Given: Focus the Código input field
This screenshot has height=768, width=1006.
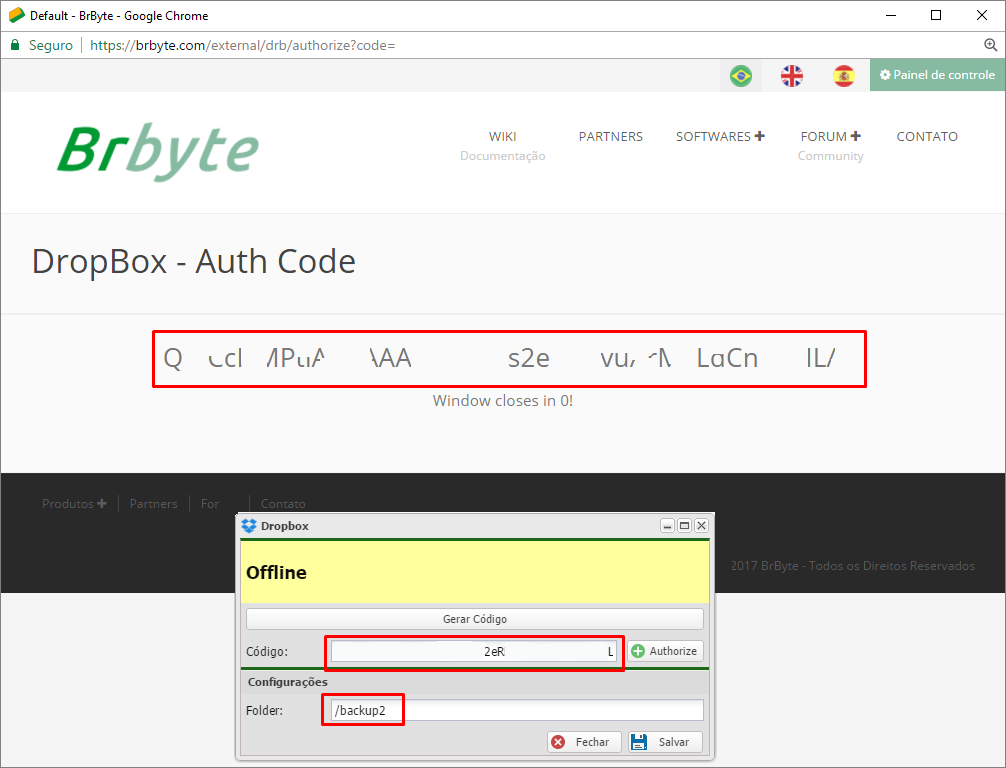Looking at the screenshot, I should pos(474,651).
